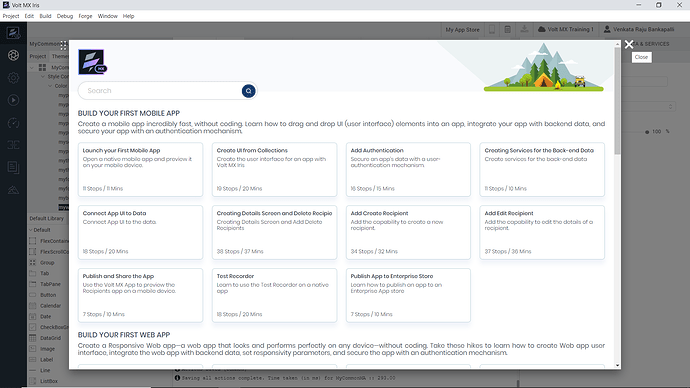Open the Connect App UI to Data hike
Screen dimensions: 690x388
140,232
